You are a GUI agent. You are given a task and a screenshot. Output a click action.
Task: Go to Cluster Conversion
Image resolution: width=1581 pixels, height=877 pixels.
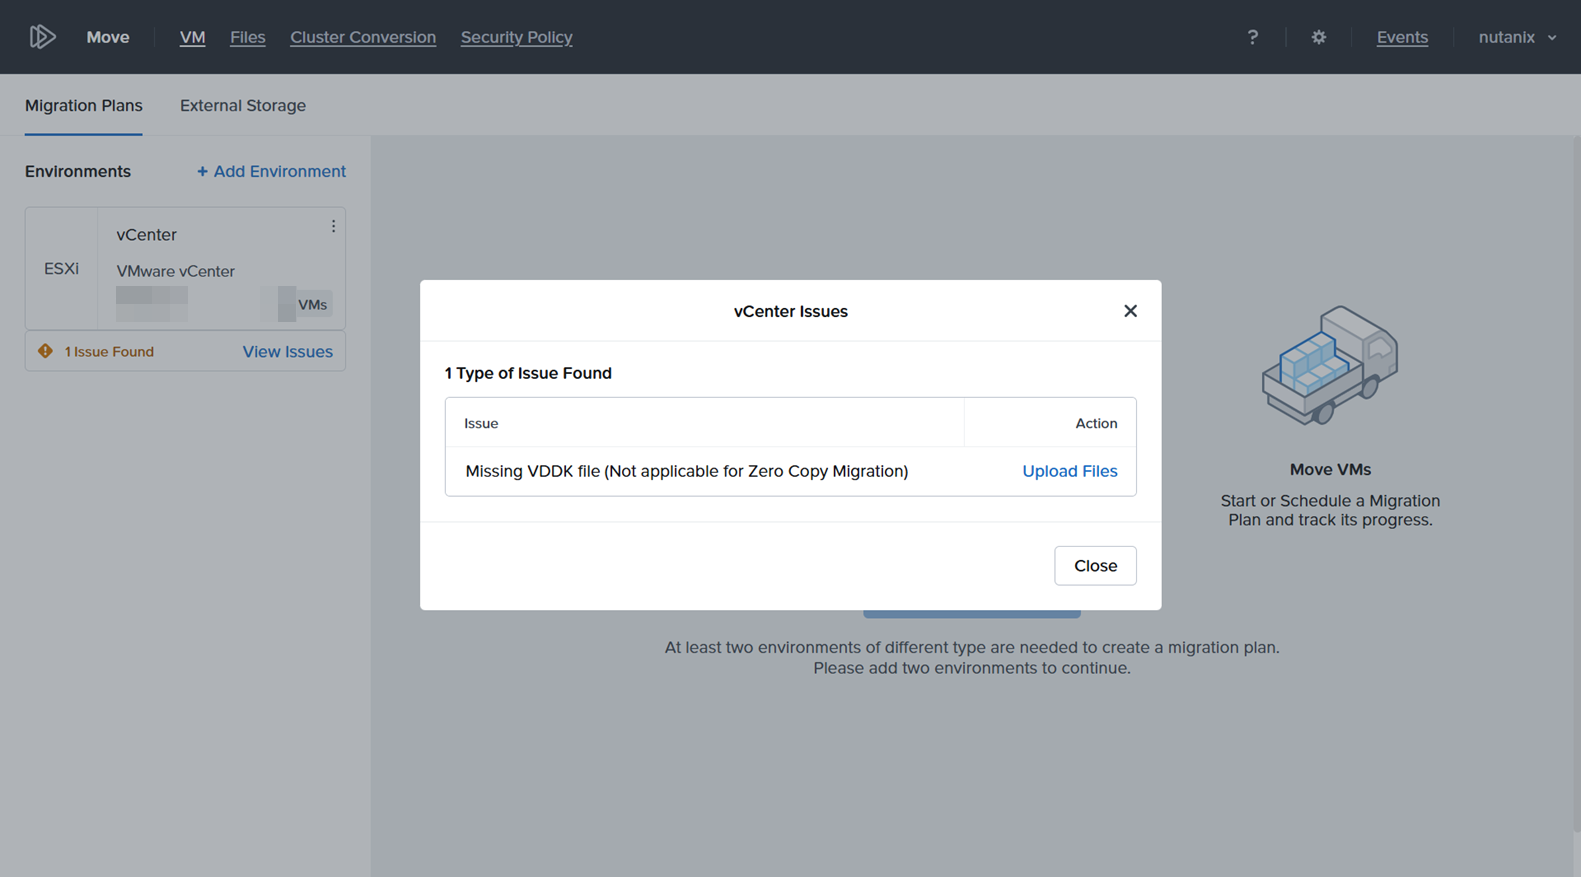point(363,37)
